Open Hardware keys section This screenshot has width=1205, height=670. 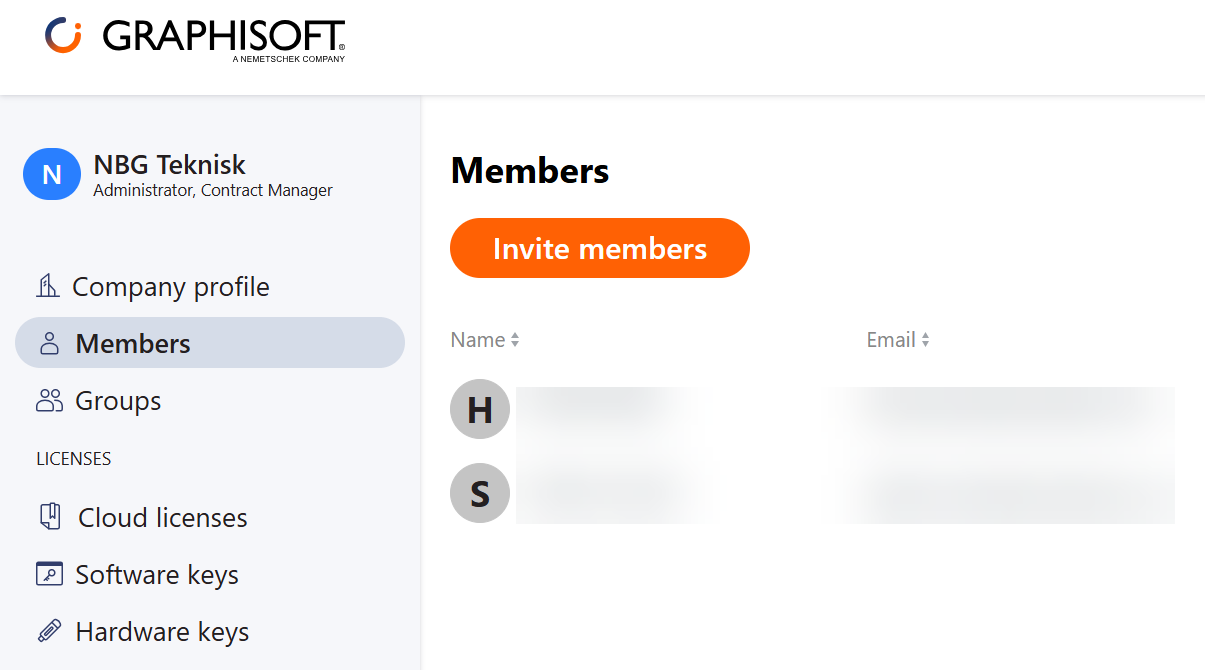point(162,632)
